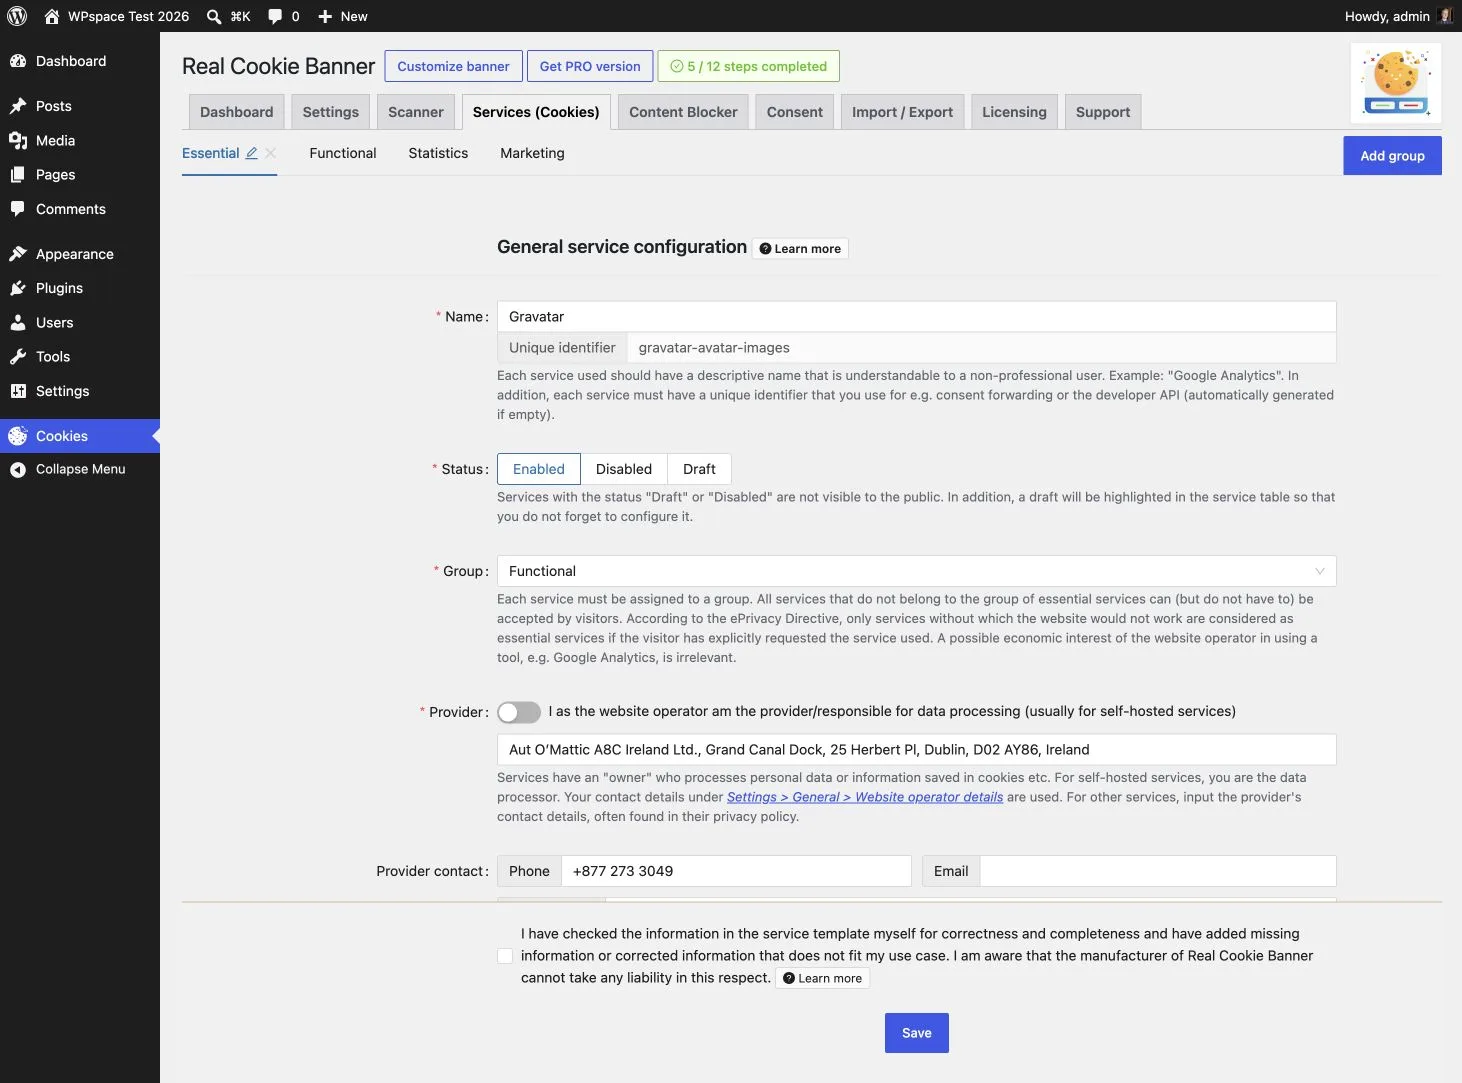Click the Users sidebar icon
This screenshot has height=1083, width=1462.
[x=18, y=323]
